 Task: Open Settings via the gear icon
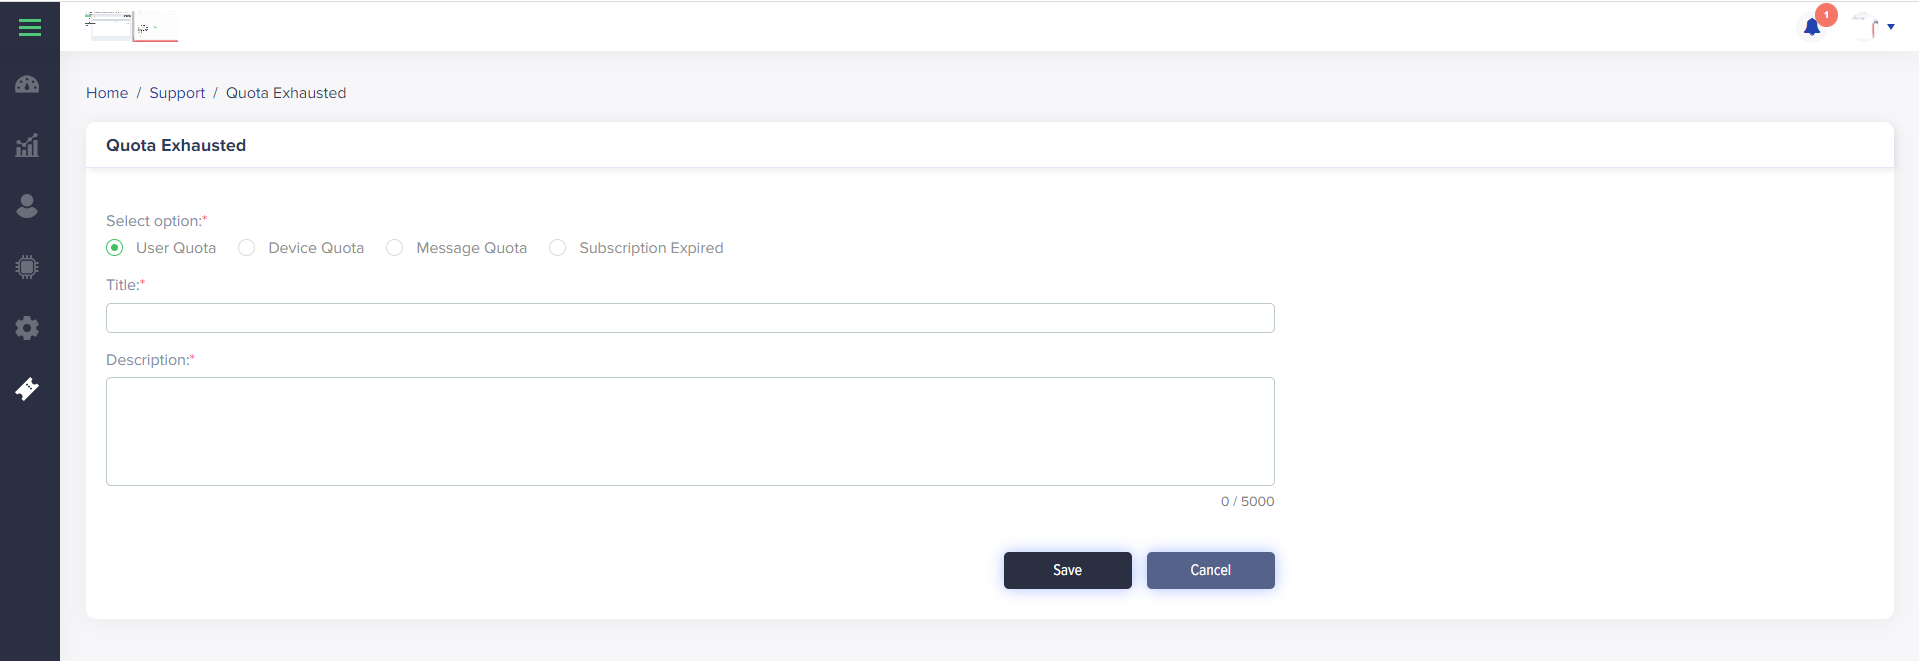click(x=27, y=328)
